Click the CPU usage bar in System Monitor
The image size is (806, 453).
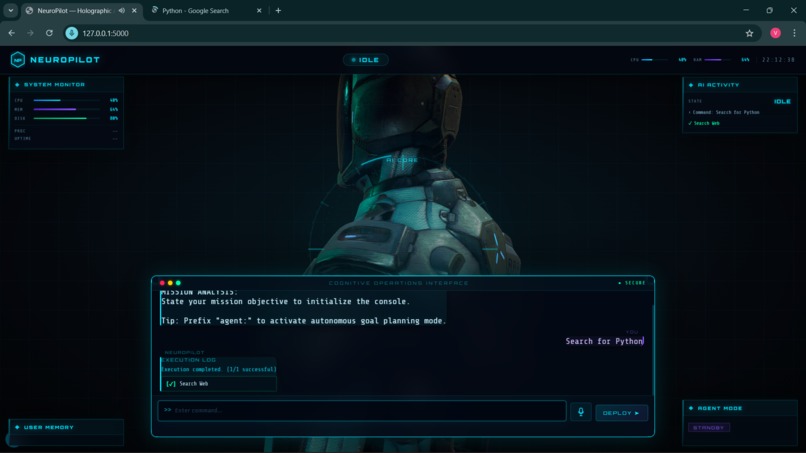coord(67,100)
